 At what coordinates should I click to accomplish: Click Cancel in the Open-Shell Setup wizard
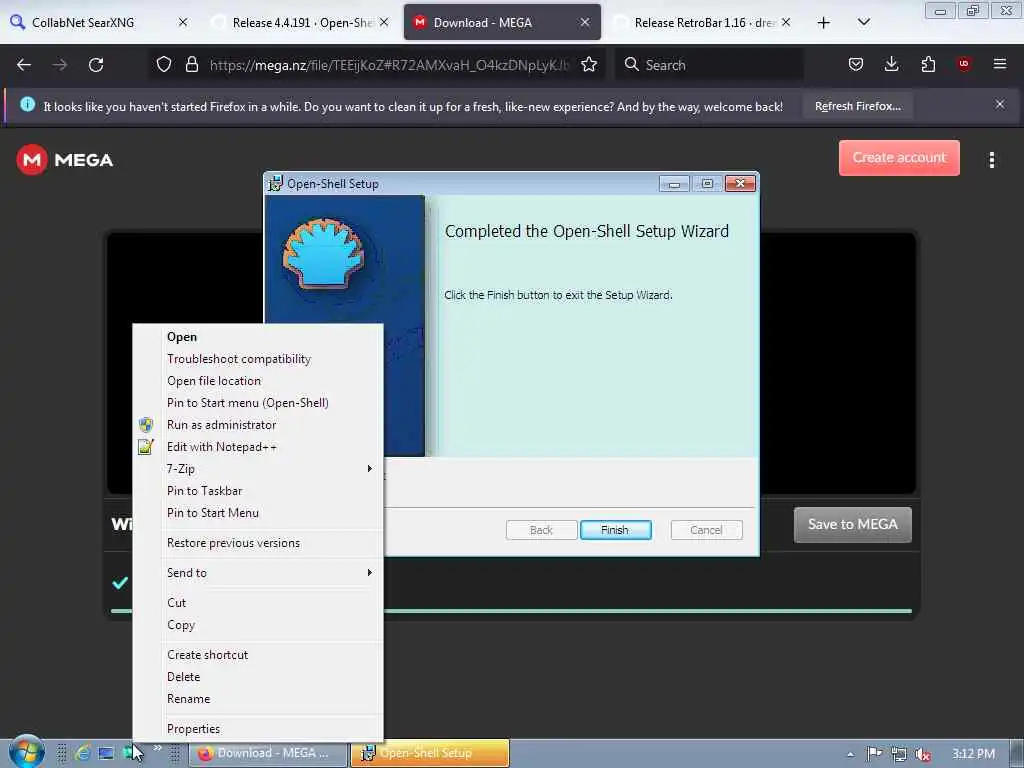[x=706, y=530]
